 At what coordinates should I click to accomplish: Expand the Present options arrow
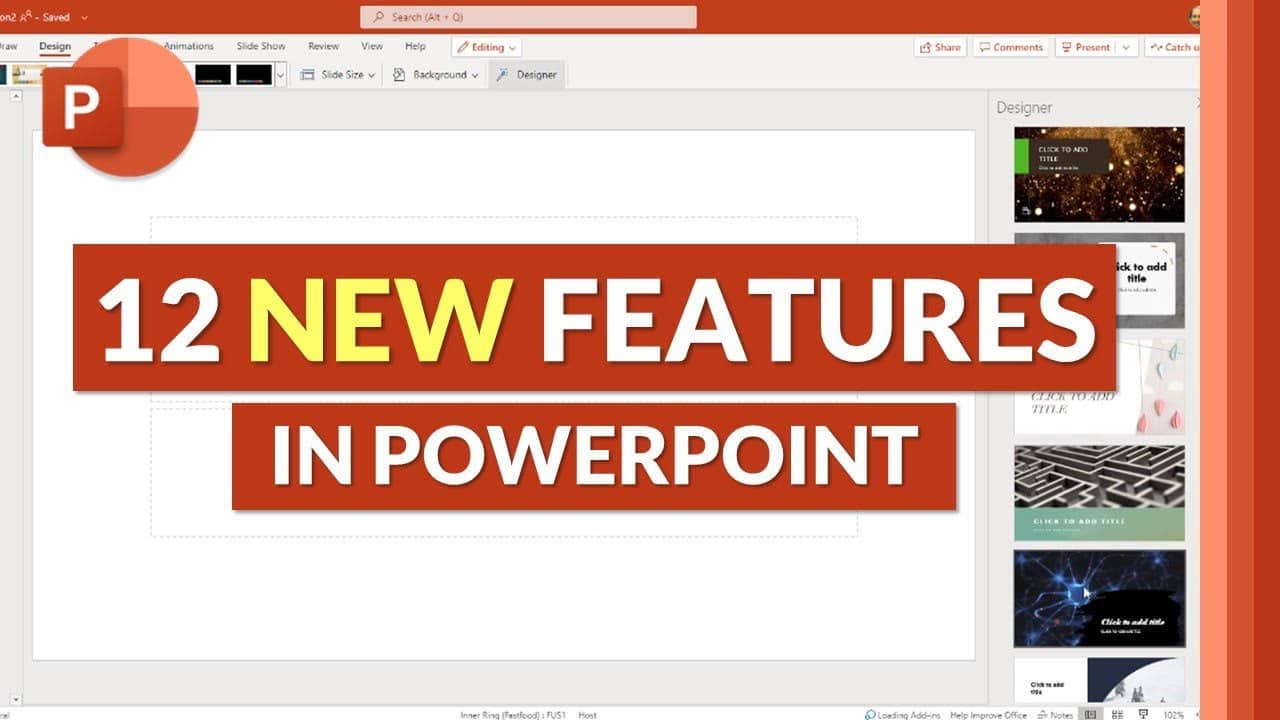coord(1127,47)
